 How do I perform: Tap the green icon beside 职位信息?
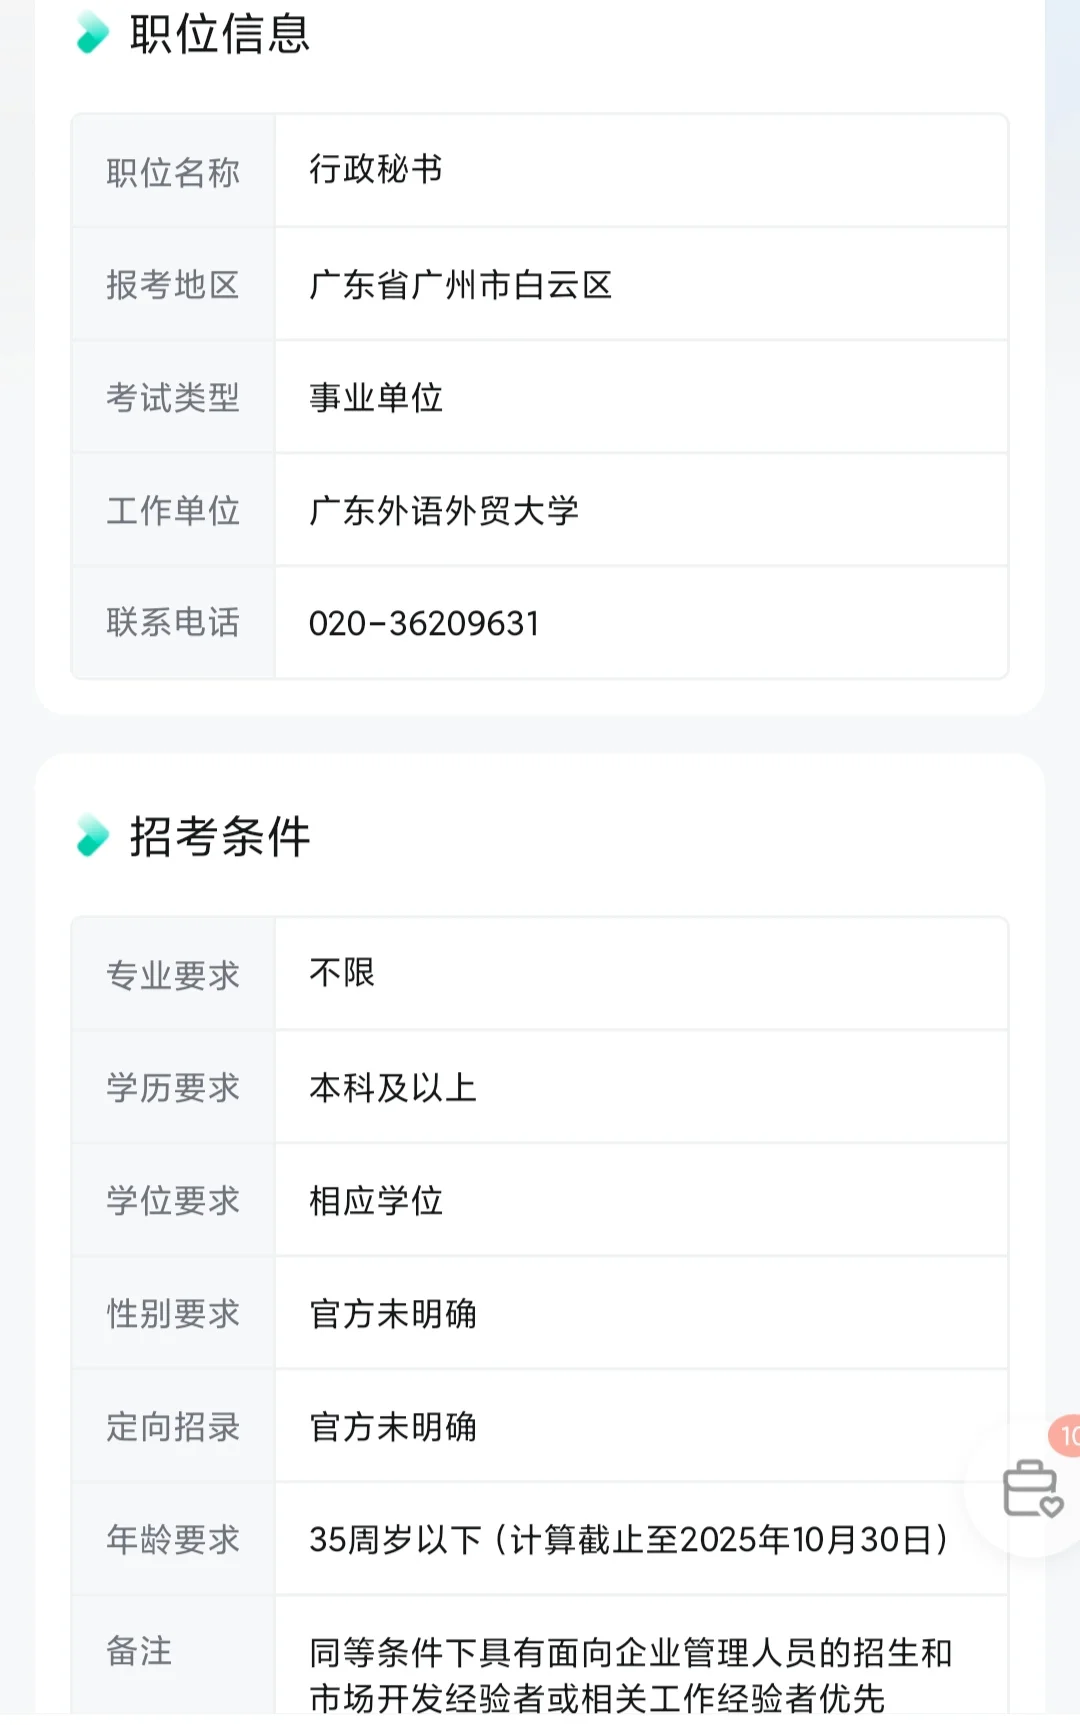pos(93,33)
